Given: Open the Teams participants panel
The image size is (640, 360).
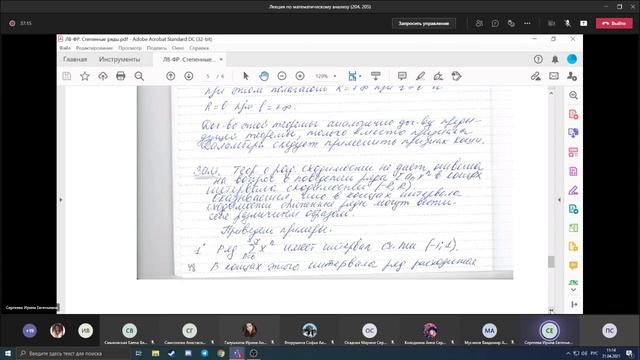Looking at the screenshot, I should click(479, 23).
